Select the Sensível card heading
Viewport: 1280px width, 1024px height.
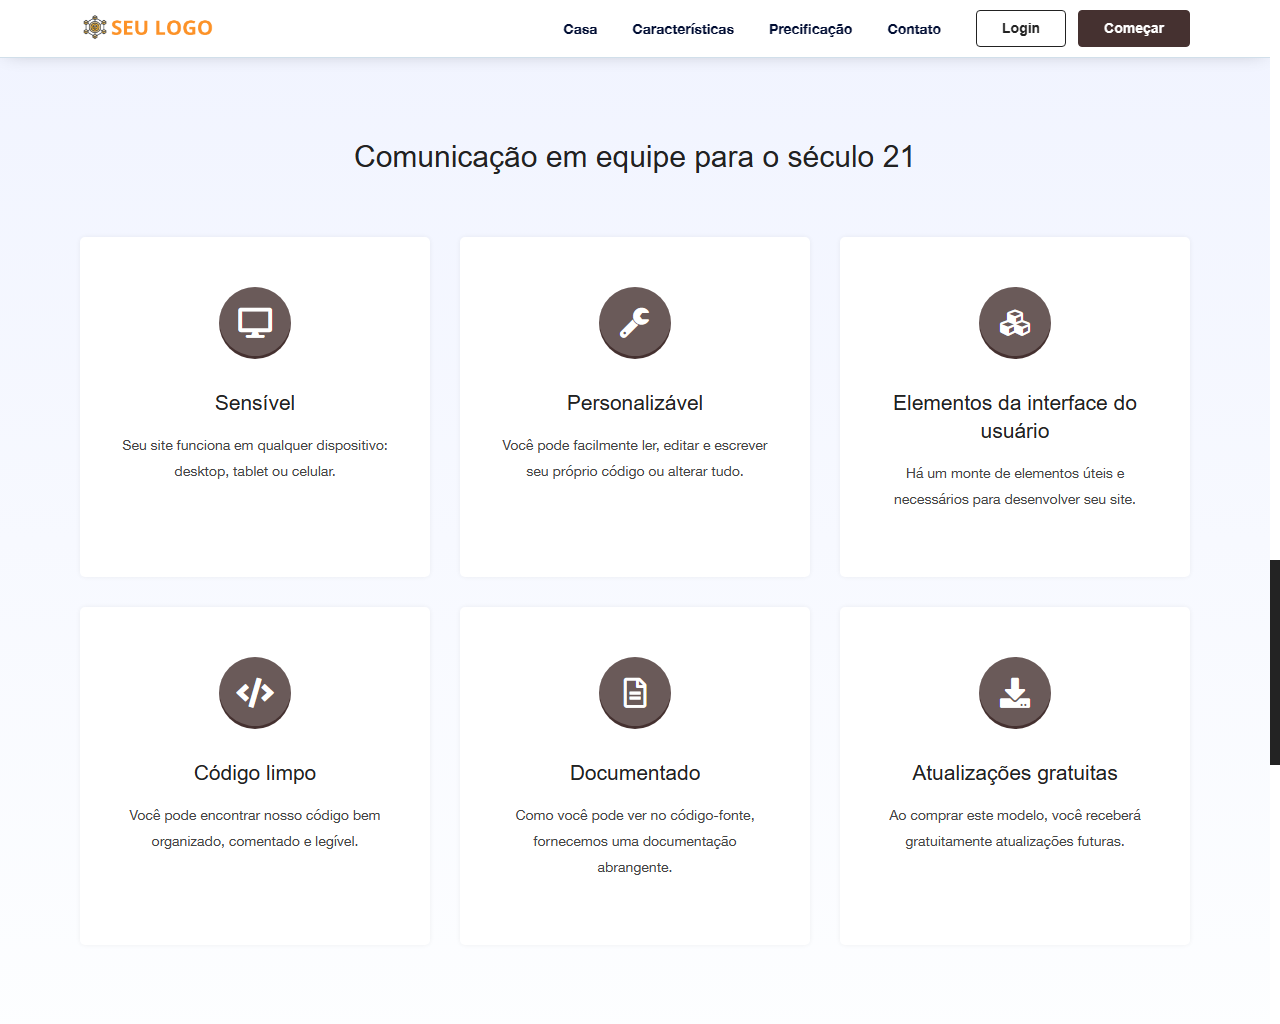tap(255, 403)
